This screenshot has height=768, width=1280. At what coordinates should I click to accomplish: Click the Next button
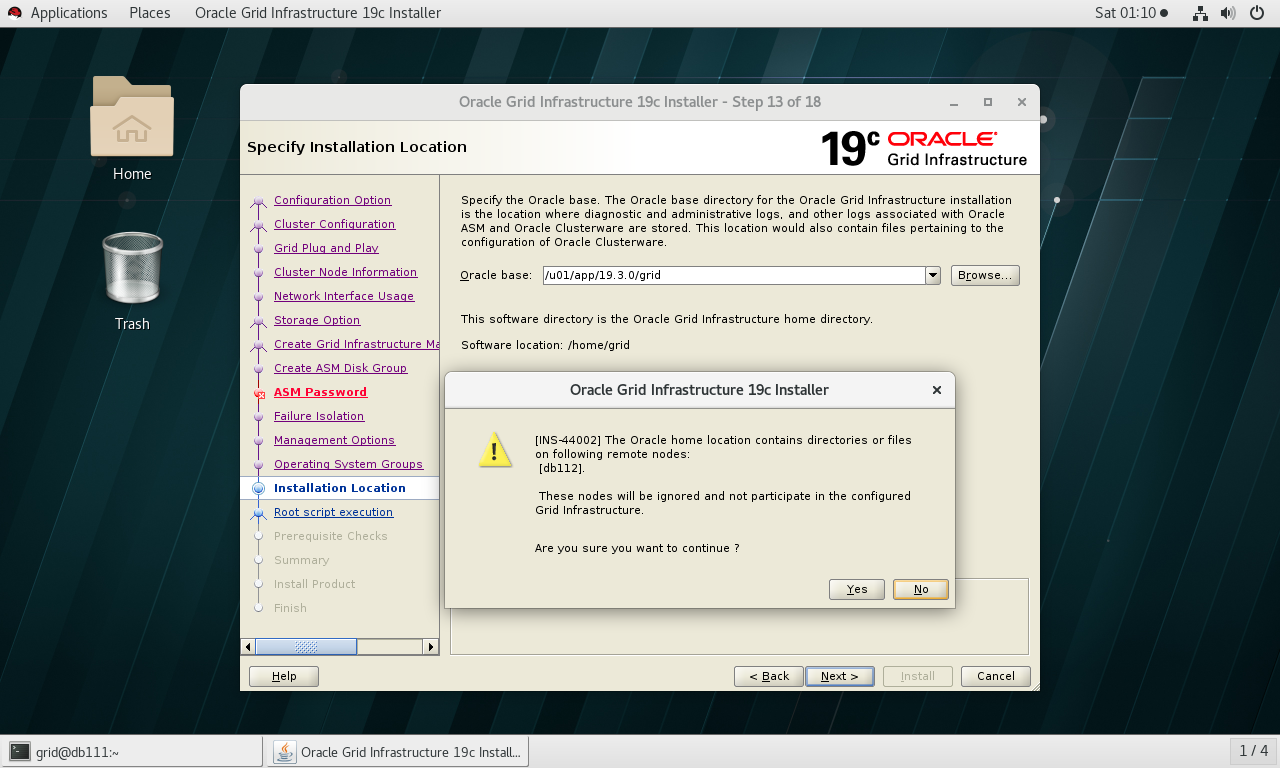click(840, 676)
